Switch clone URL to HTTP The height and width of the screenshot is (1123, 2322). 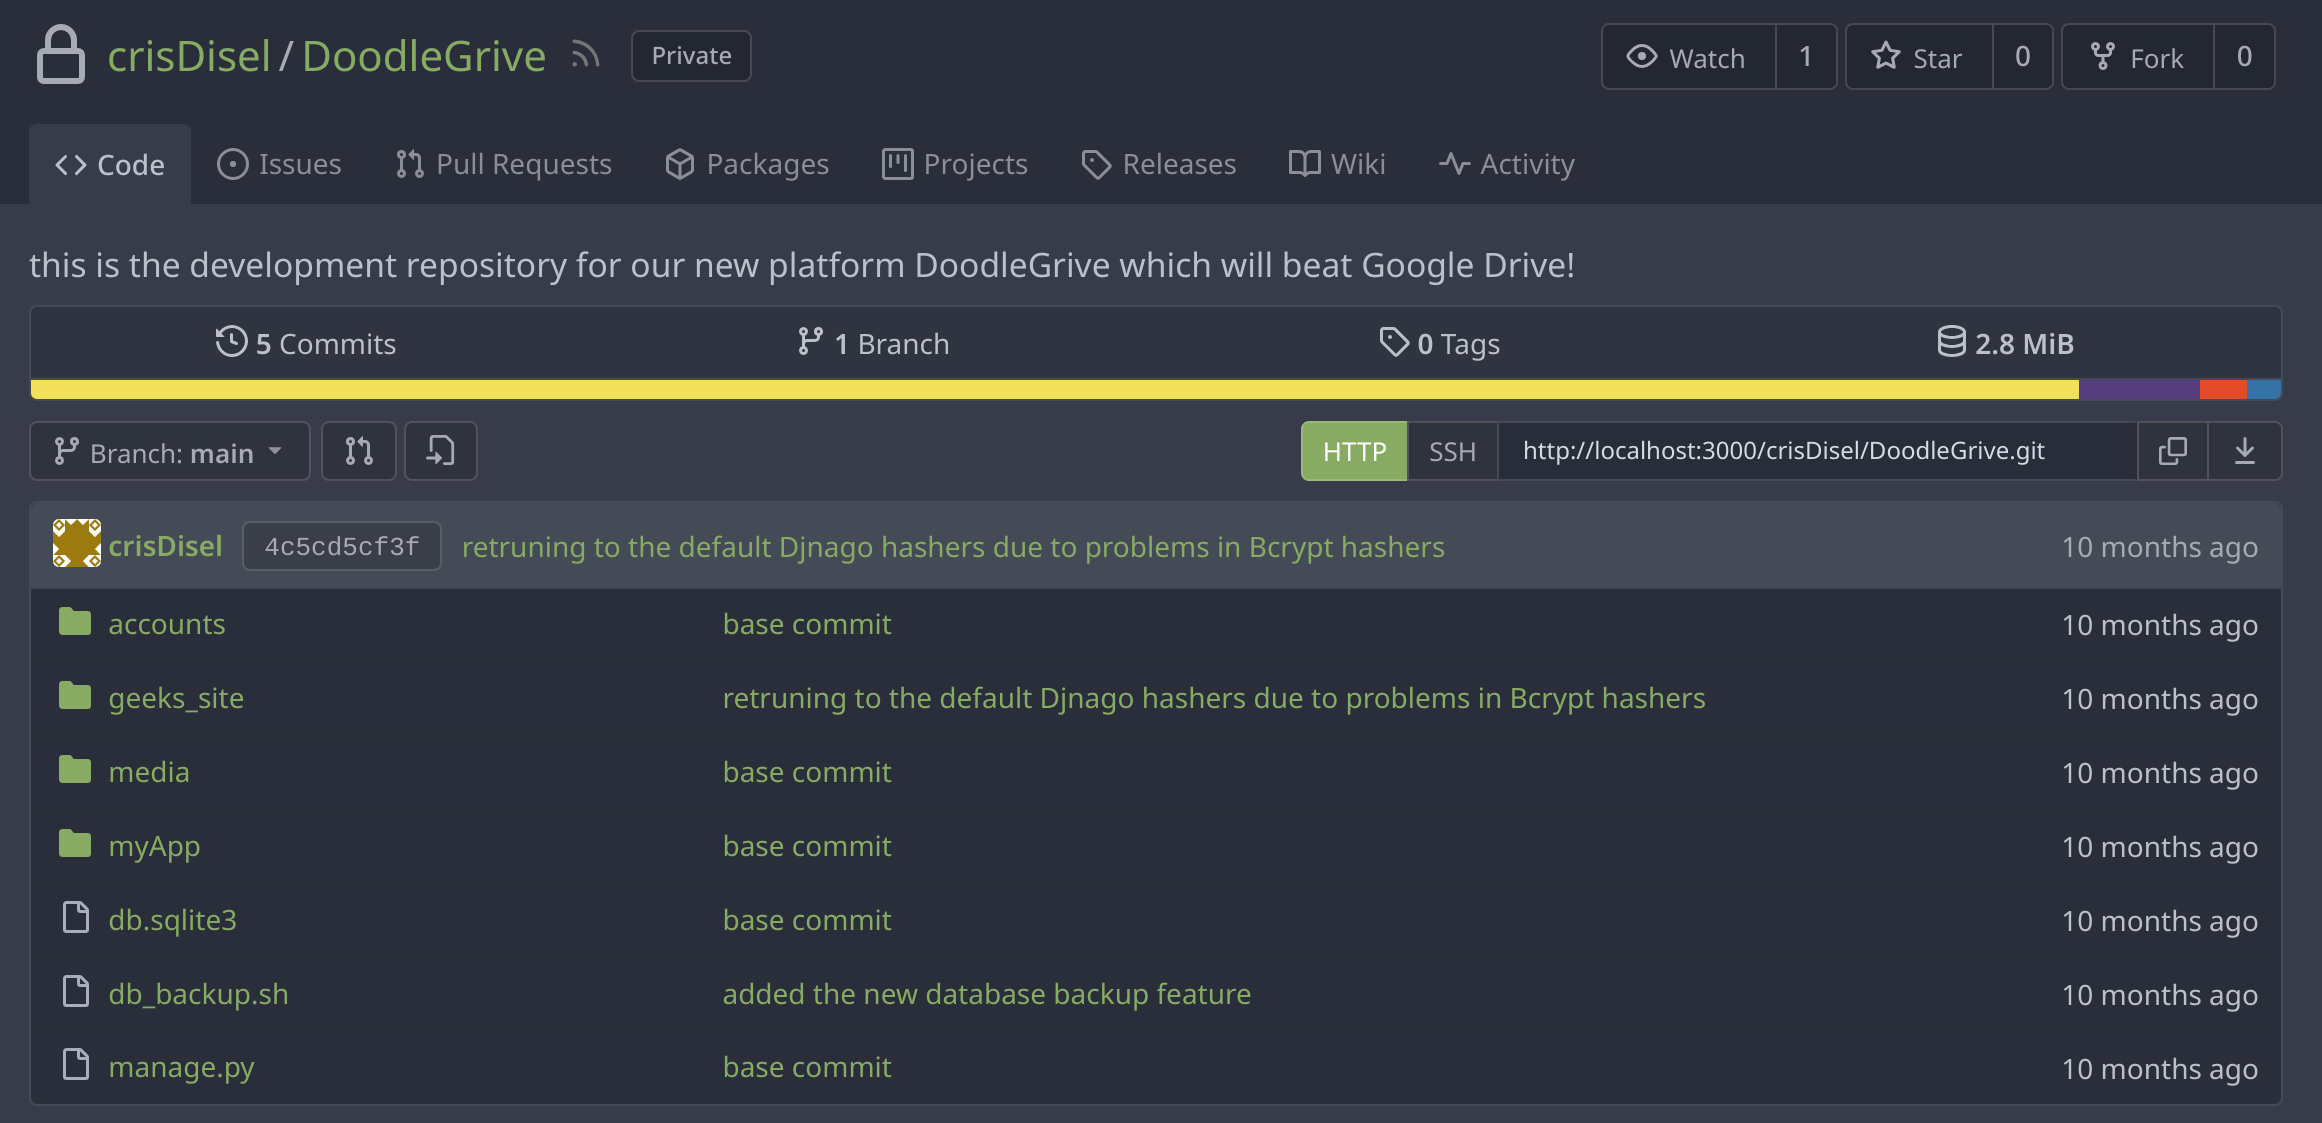1354,451
